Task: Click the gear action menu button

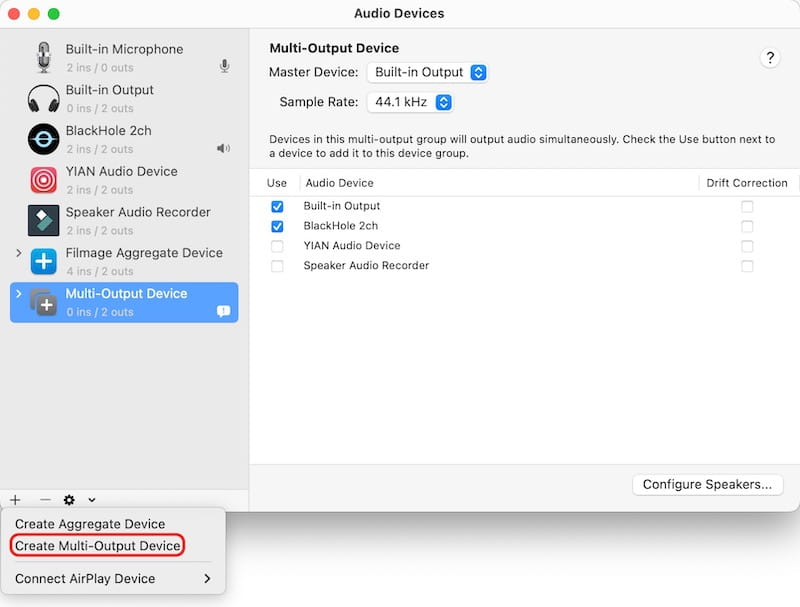Action: click(x=70, y=500)
